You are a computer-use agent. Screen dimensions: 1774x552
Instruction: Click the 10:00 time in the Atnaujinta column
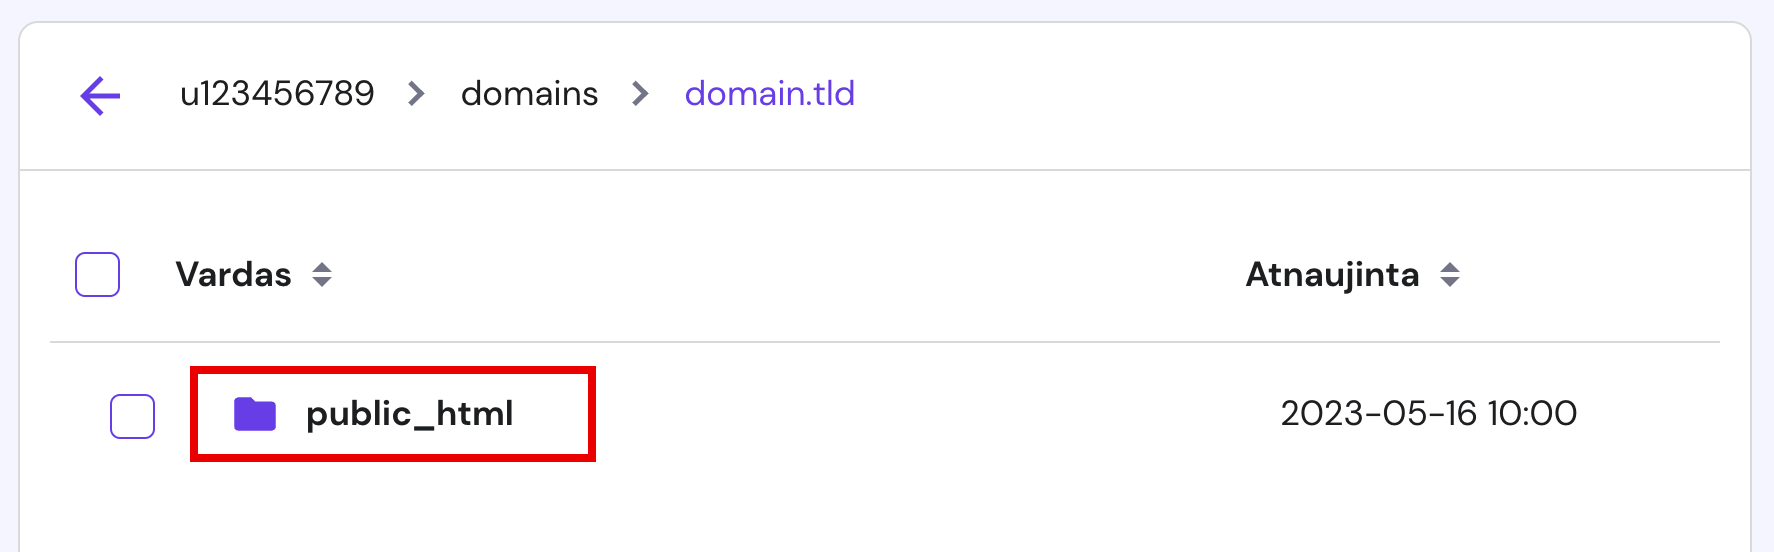1532,413
